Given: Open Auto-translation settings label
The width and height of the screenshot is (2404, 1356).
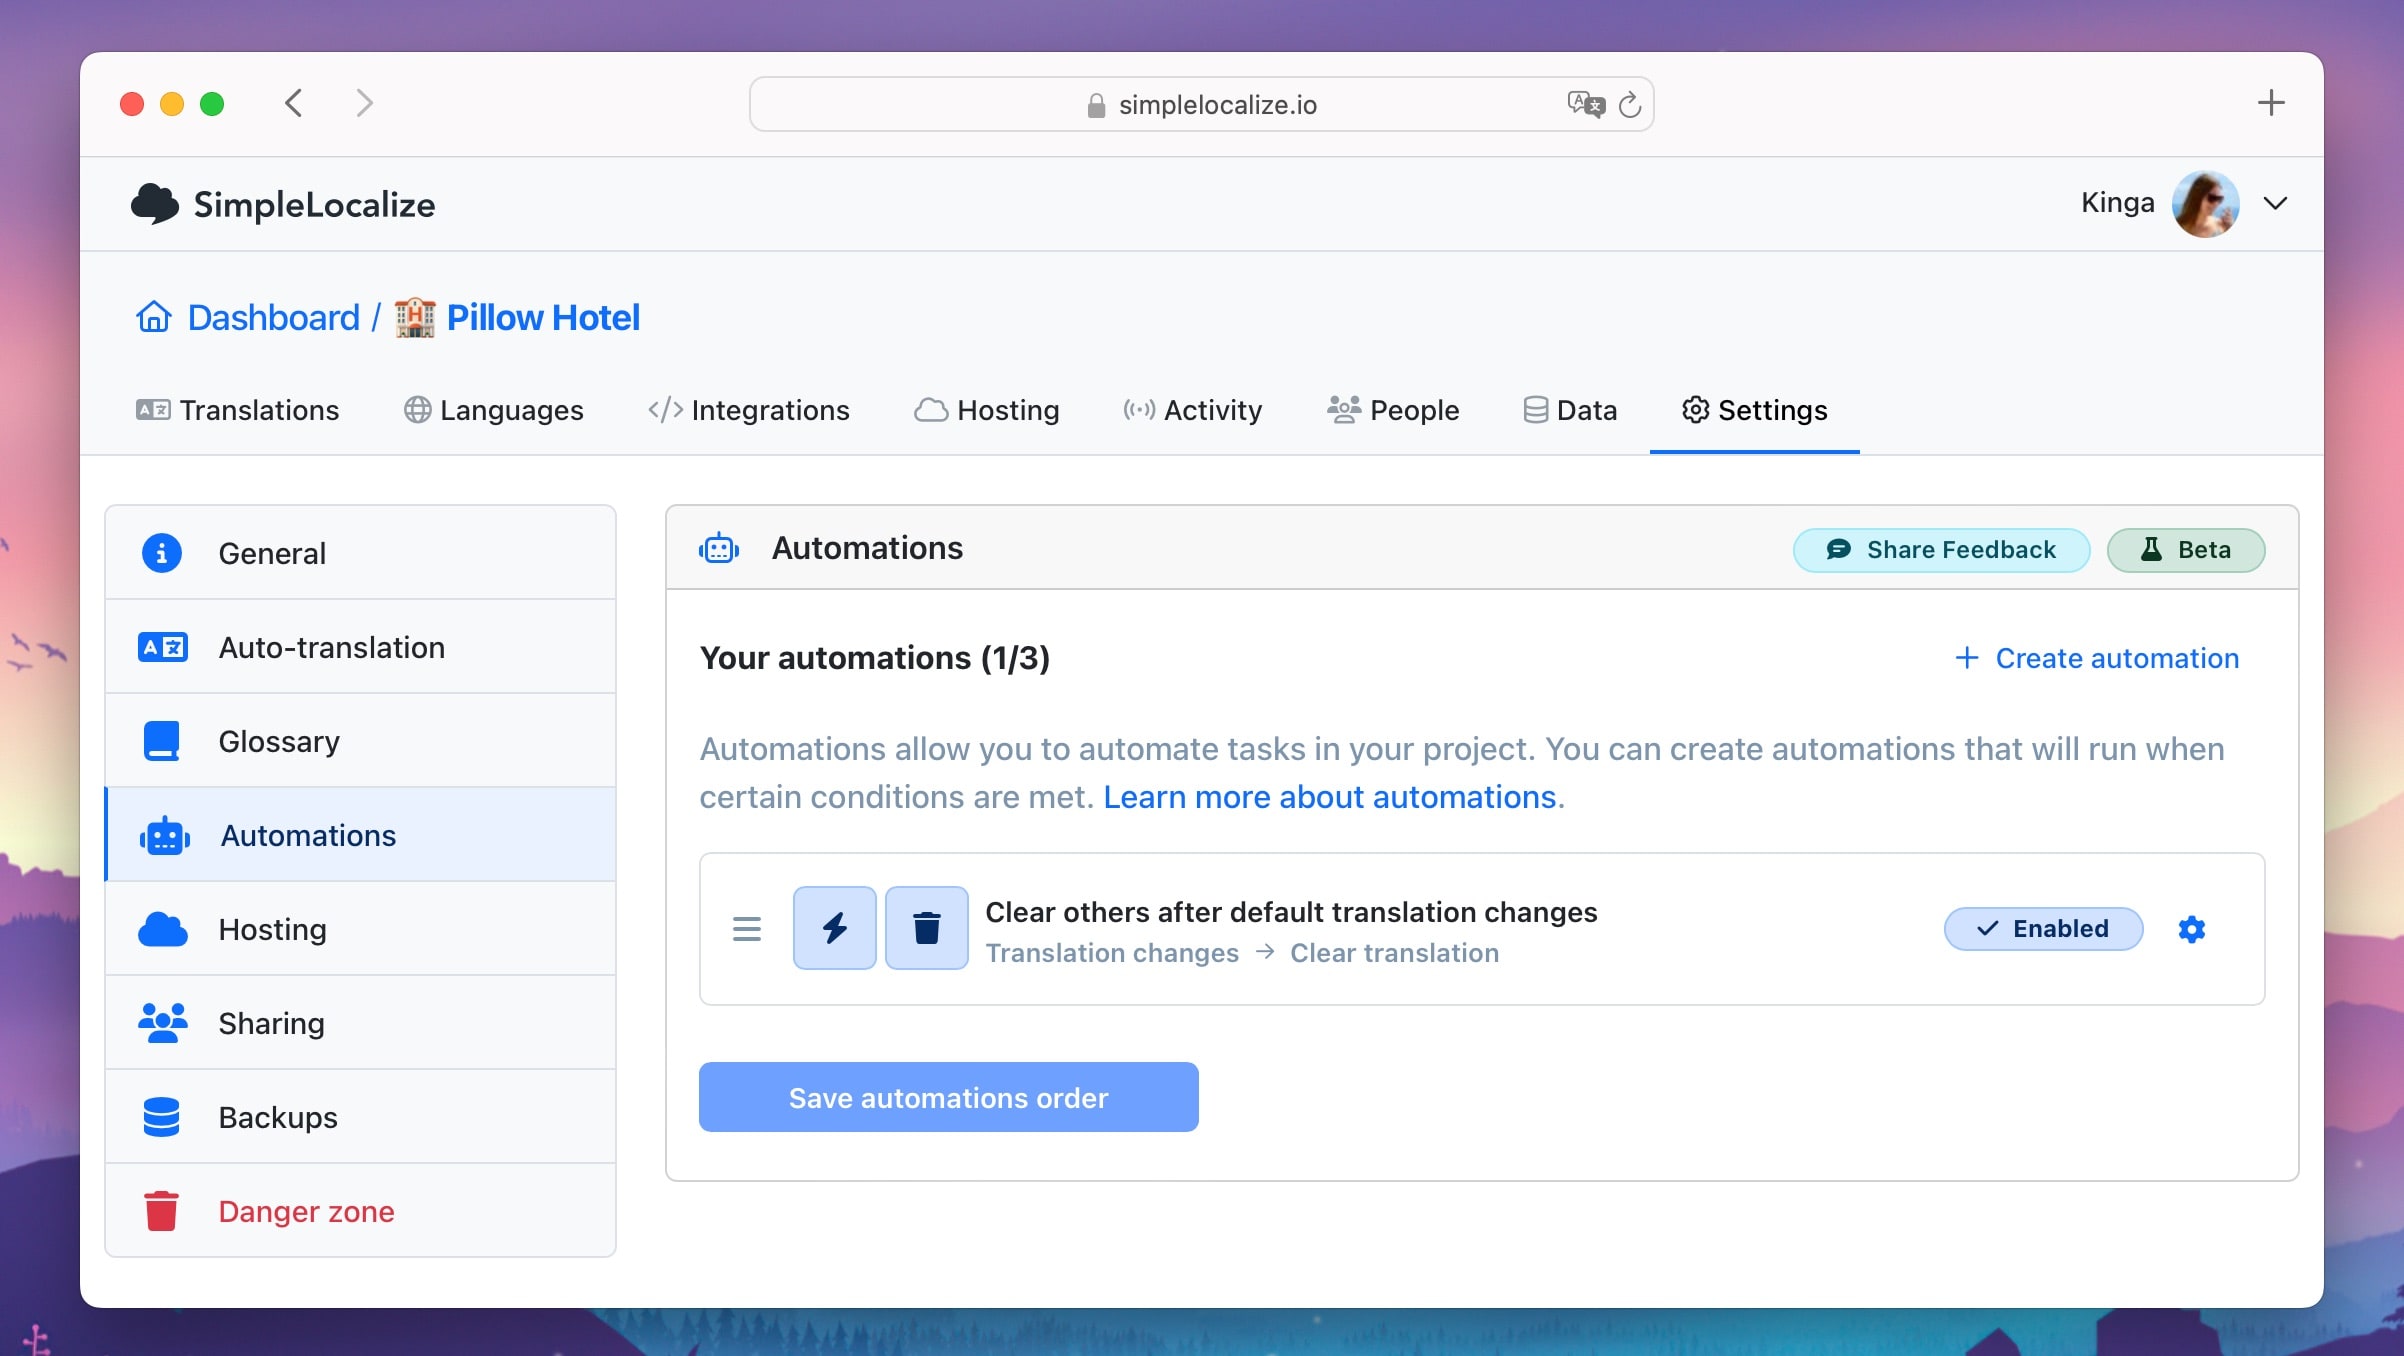Looking at the screenshot, I should tap(332, 647).
